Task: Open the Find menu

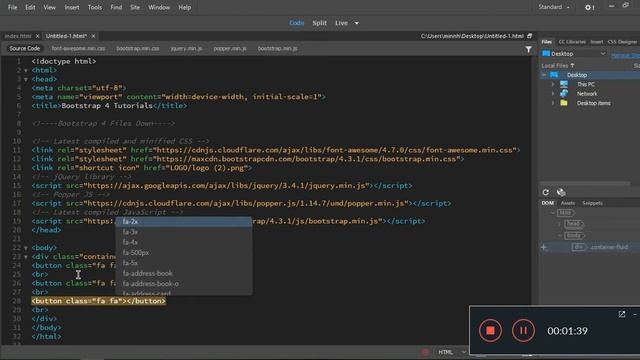Action: click(116, 7)
